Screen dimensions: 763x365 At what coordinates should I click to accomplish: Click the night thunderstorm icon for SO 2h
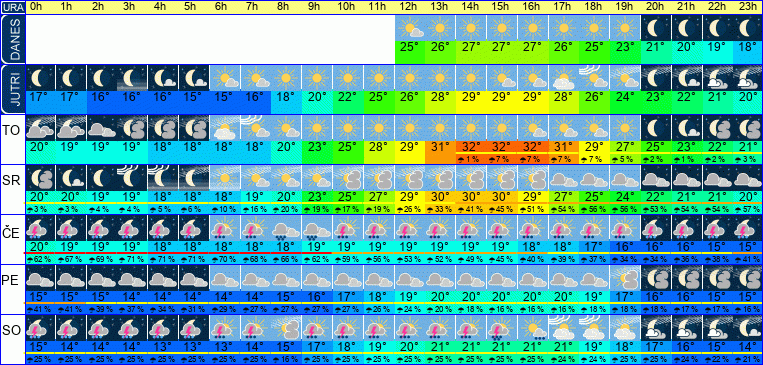click(102, 327)
